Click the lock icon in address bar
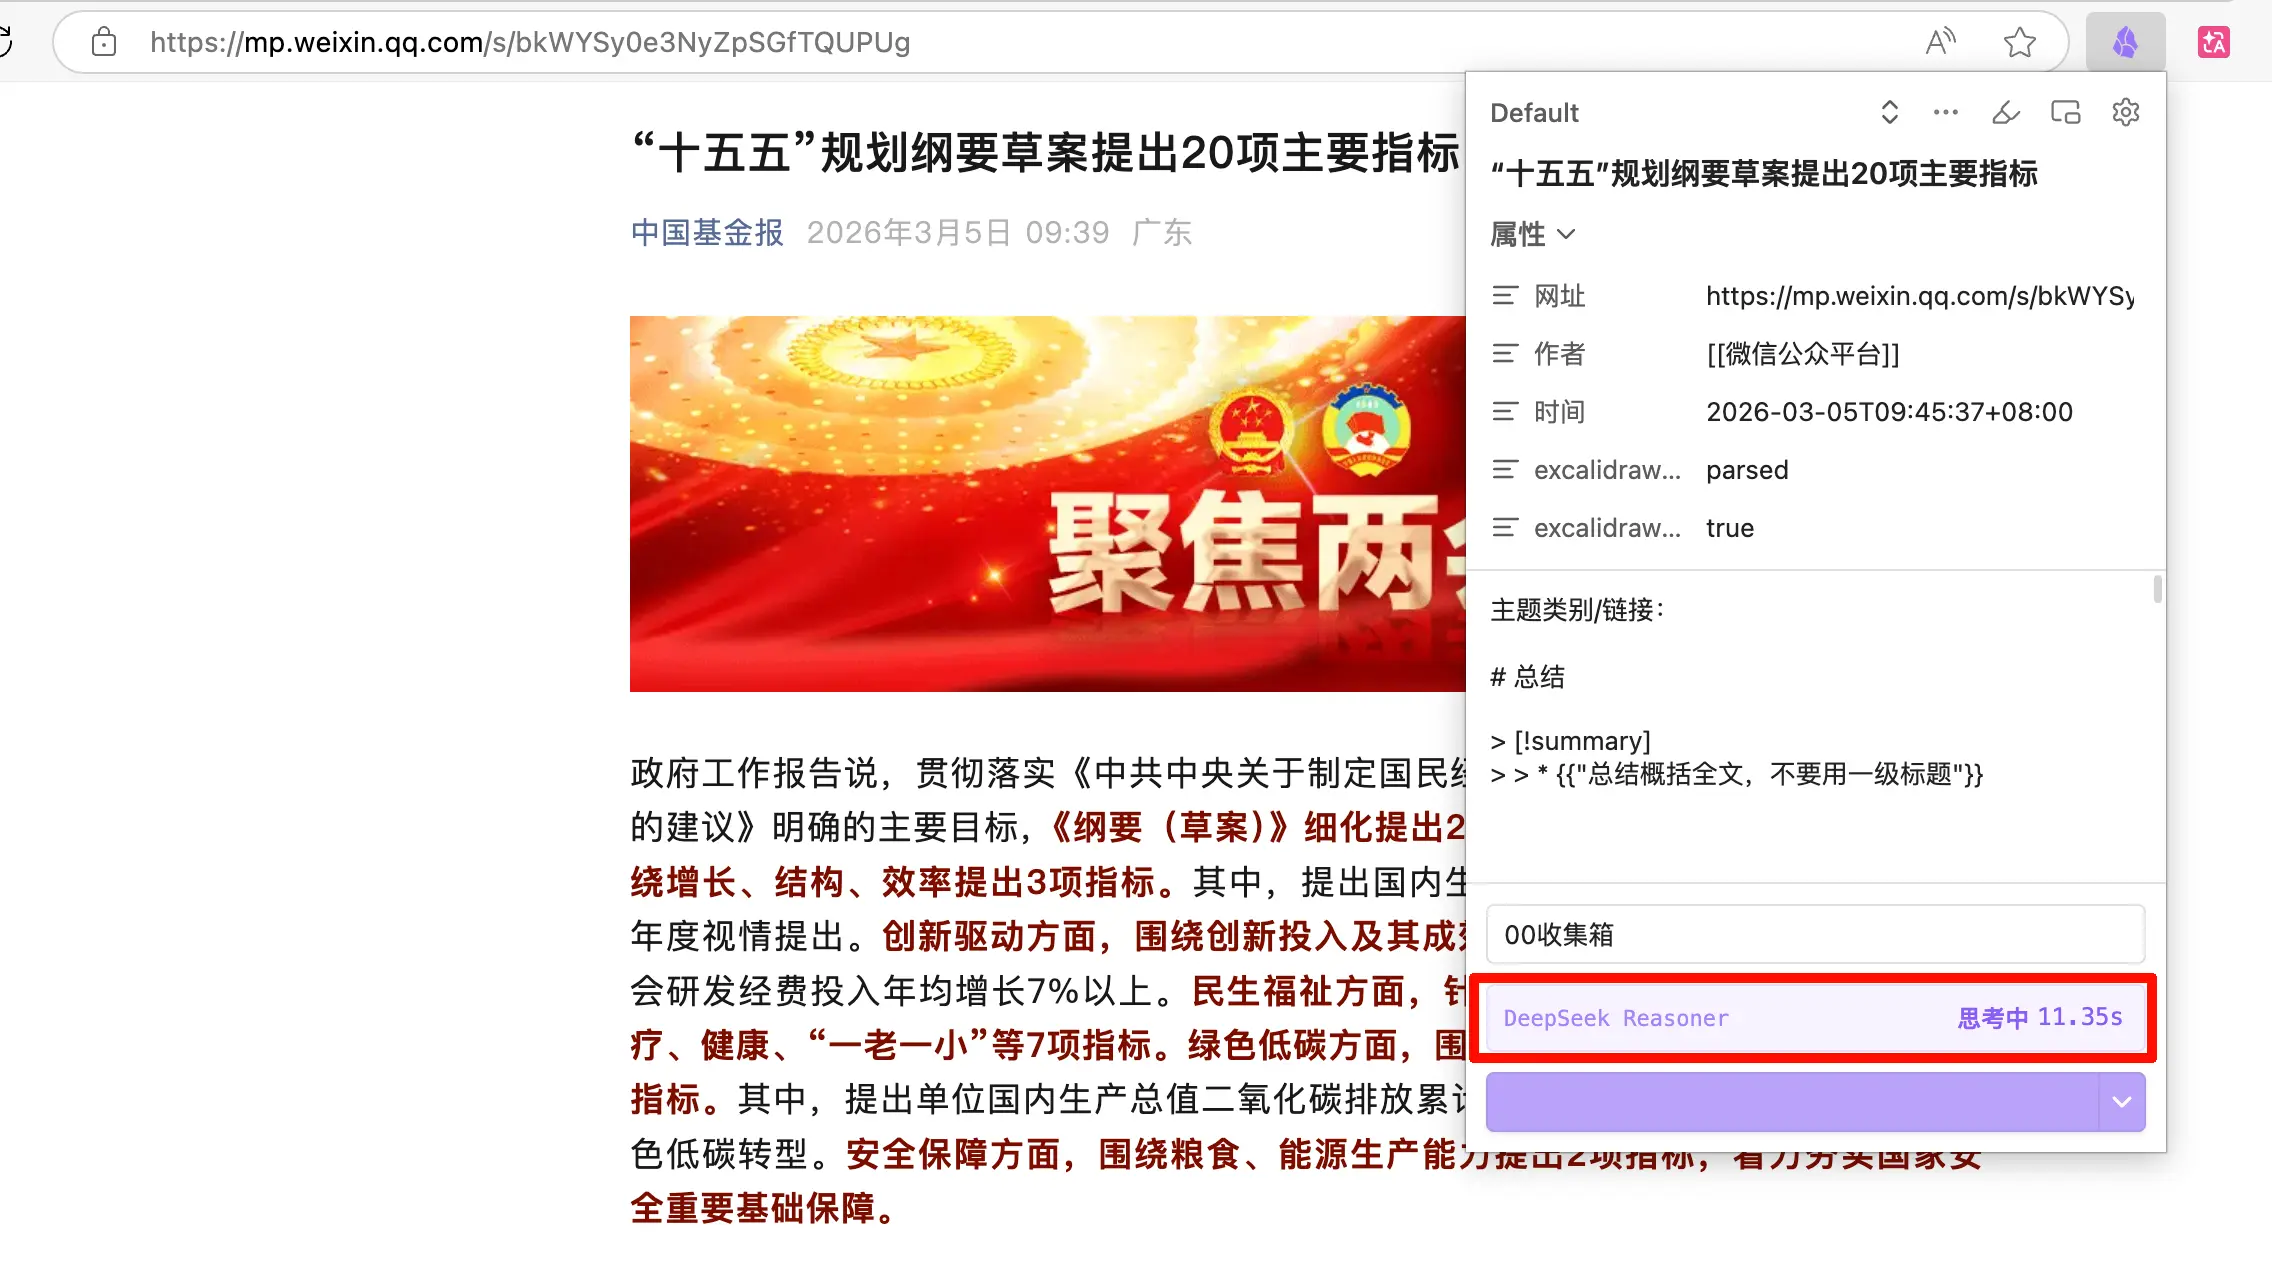 104,42
